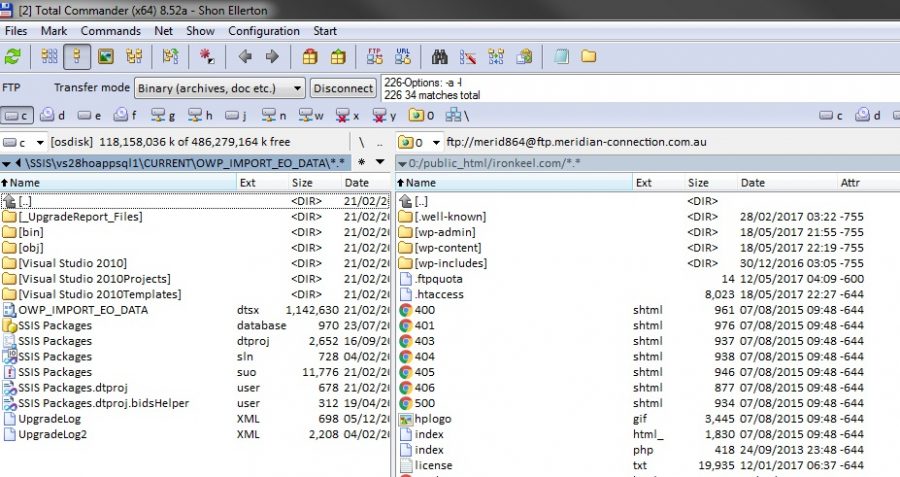Open the Show menu
The width and height of the screenshot is (900, 477).
[x=200, y=31]
